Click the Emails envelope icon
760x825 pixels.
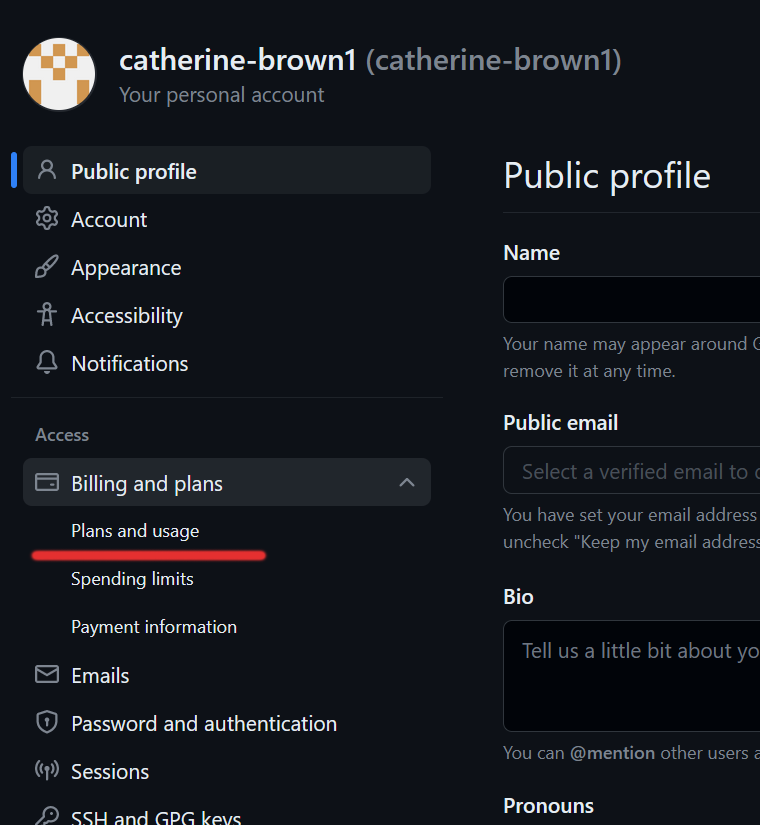coord(46,675)
